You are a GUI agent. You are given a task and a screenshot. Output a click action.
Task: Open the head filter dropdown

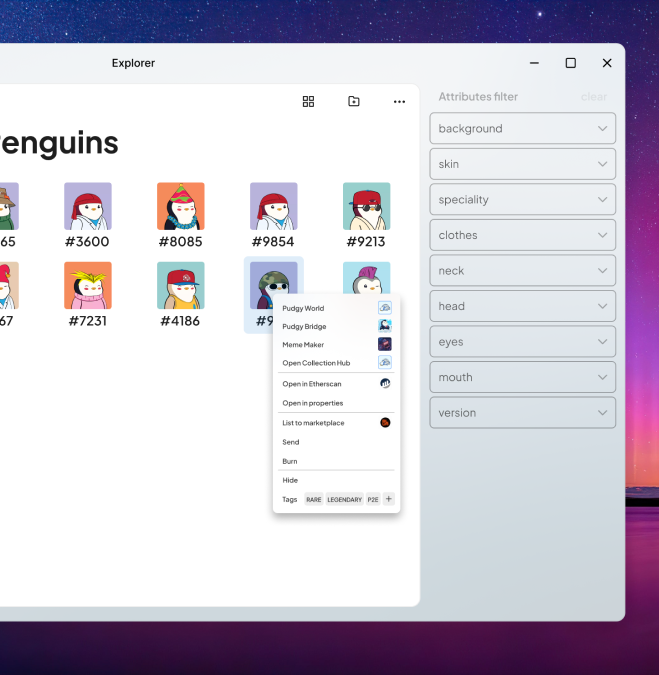(x=523, y=306)
